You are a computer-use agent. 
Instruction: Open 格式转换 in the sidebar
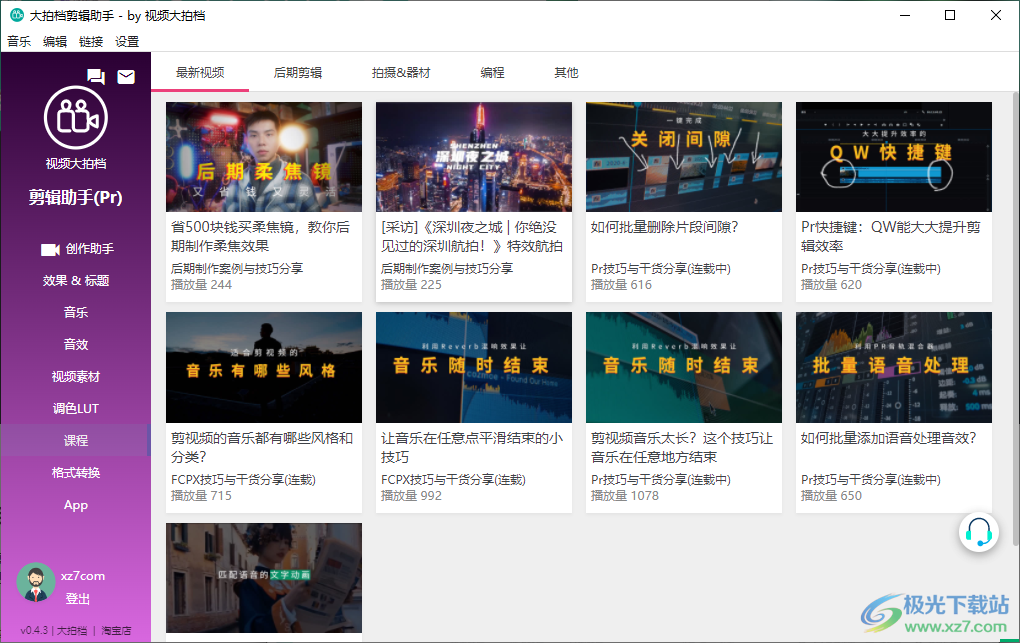(x=75, y=472)
